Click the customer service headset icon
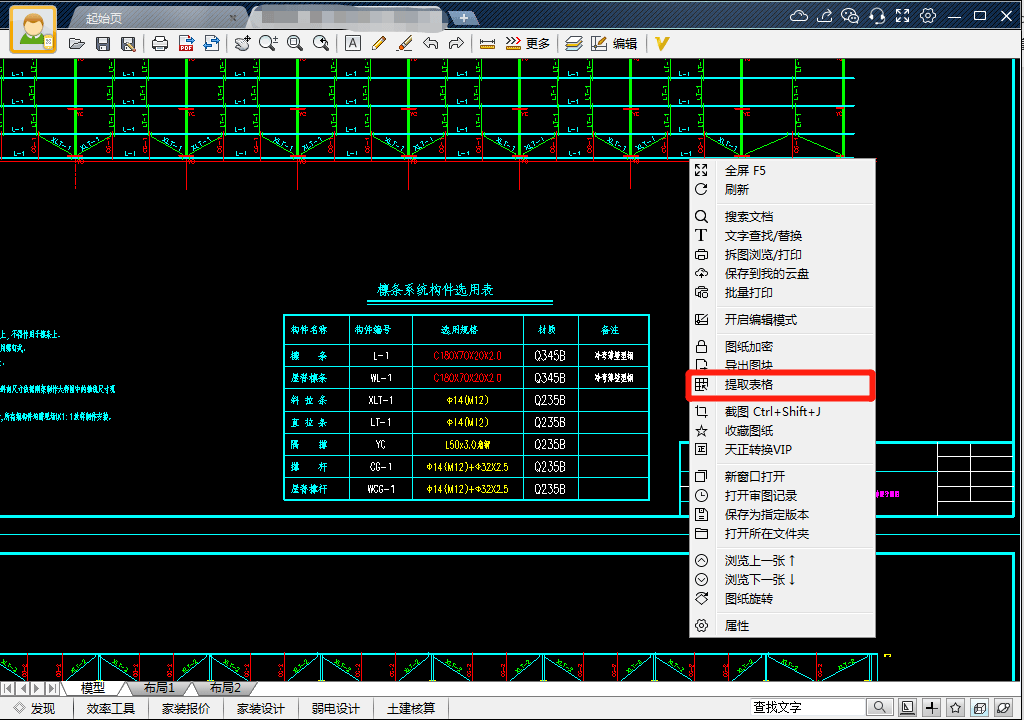The image size is (1024, 720). click(x=877, y=16)
